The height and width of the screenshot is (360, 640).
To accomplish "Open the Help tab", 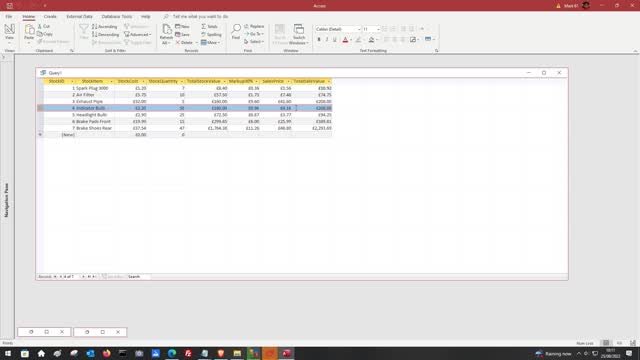I will [x=146, y=16].
